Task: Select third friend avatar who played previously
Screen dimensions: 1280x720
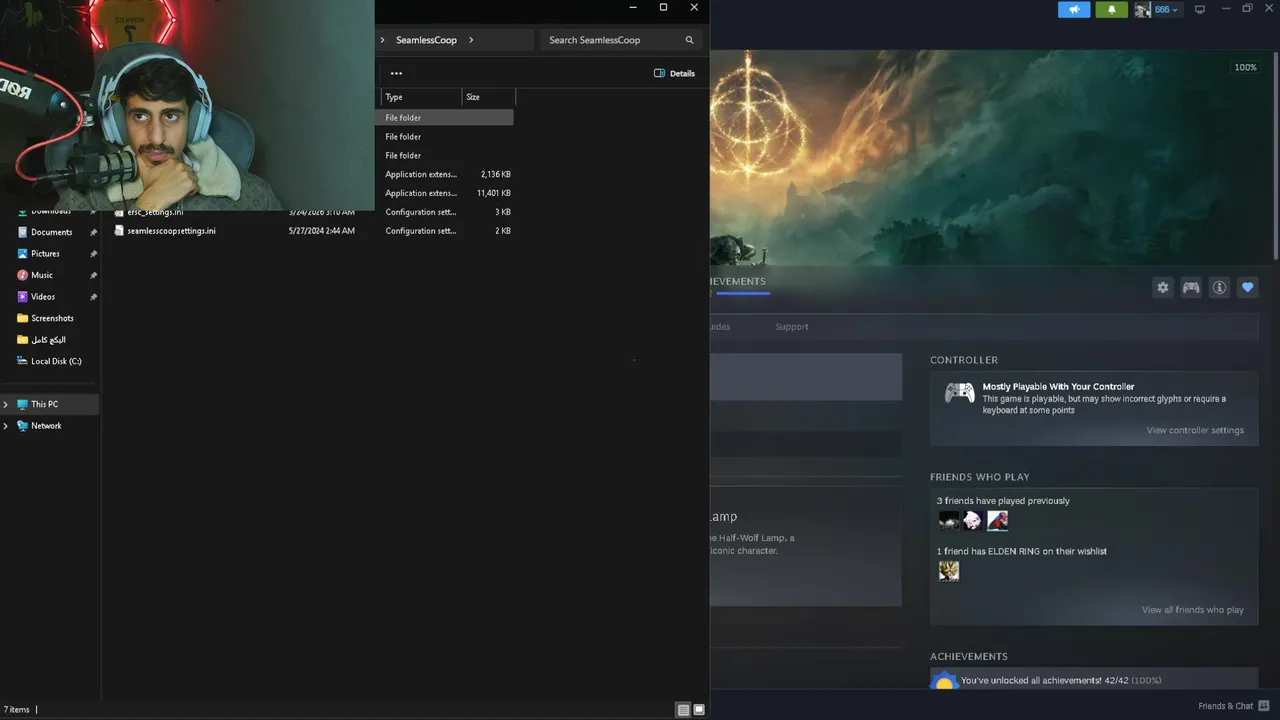Action: (x=997, y=520)
